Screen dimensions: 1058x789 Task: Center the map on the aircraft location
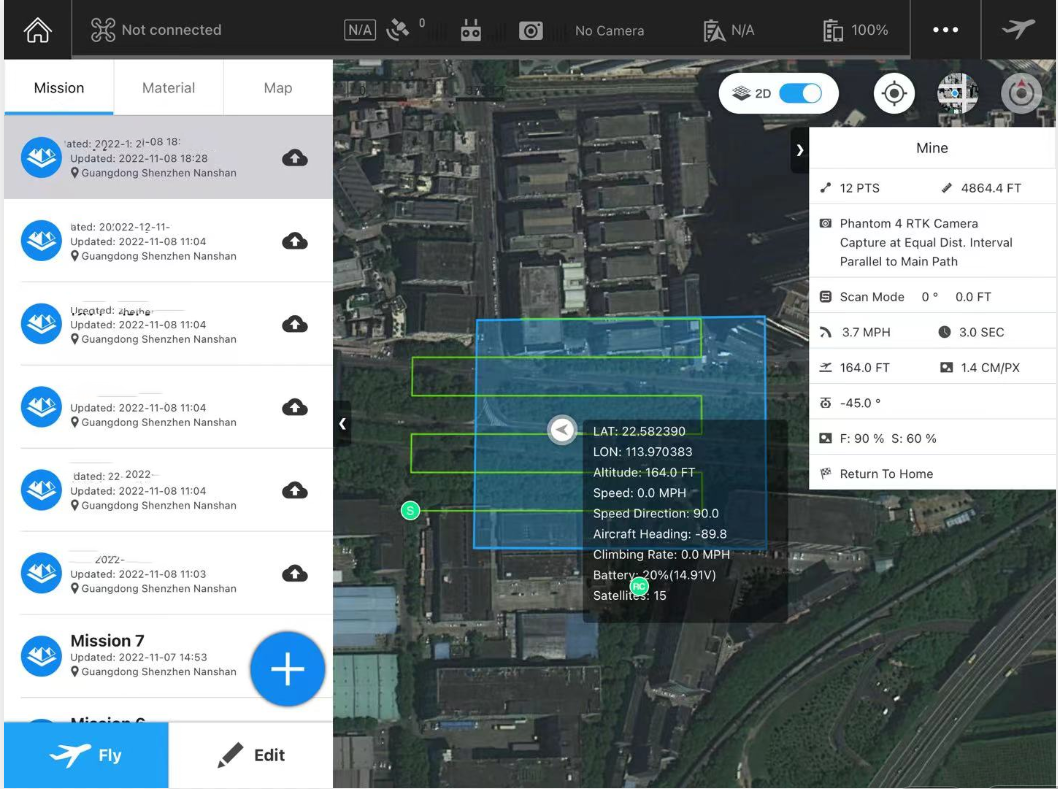coord(894,93)
